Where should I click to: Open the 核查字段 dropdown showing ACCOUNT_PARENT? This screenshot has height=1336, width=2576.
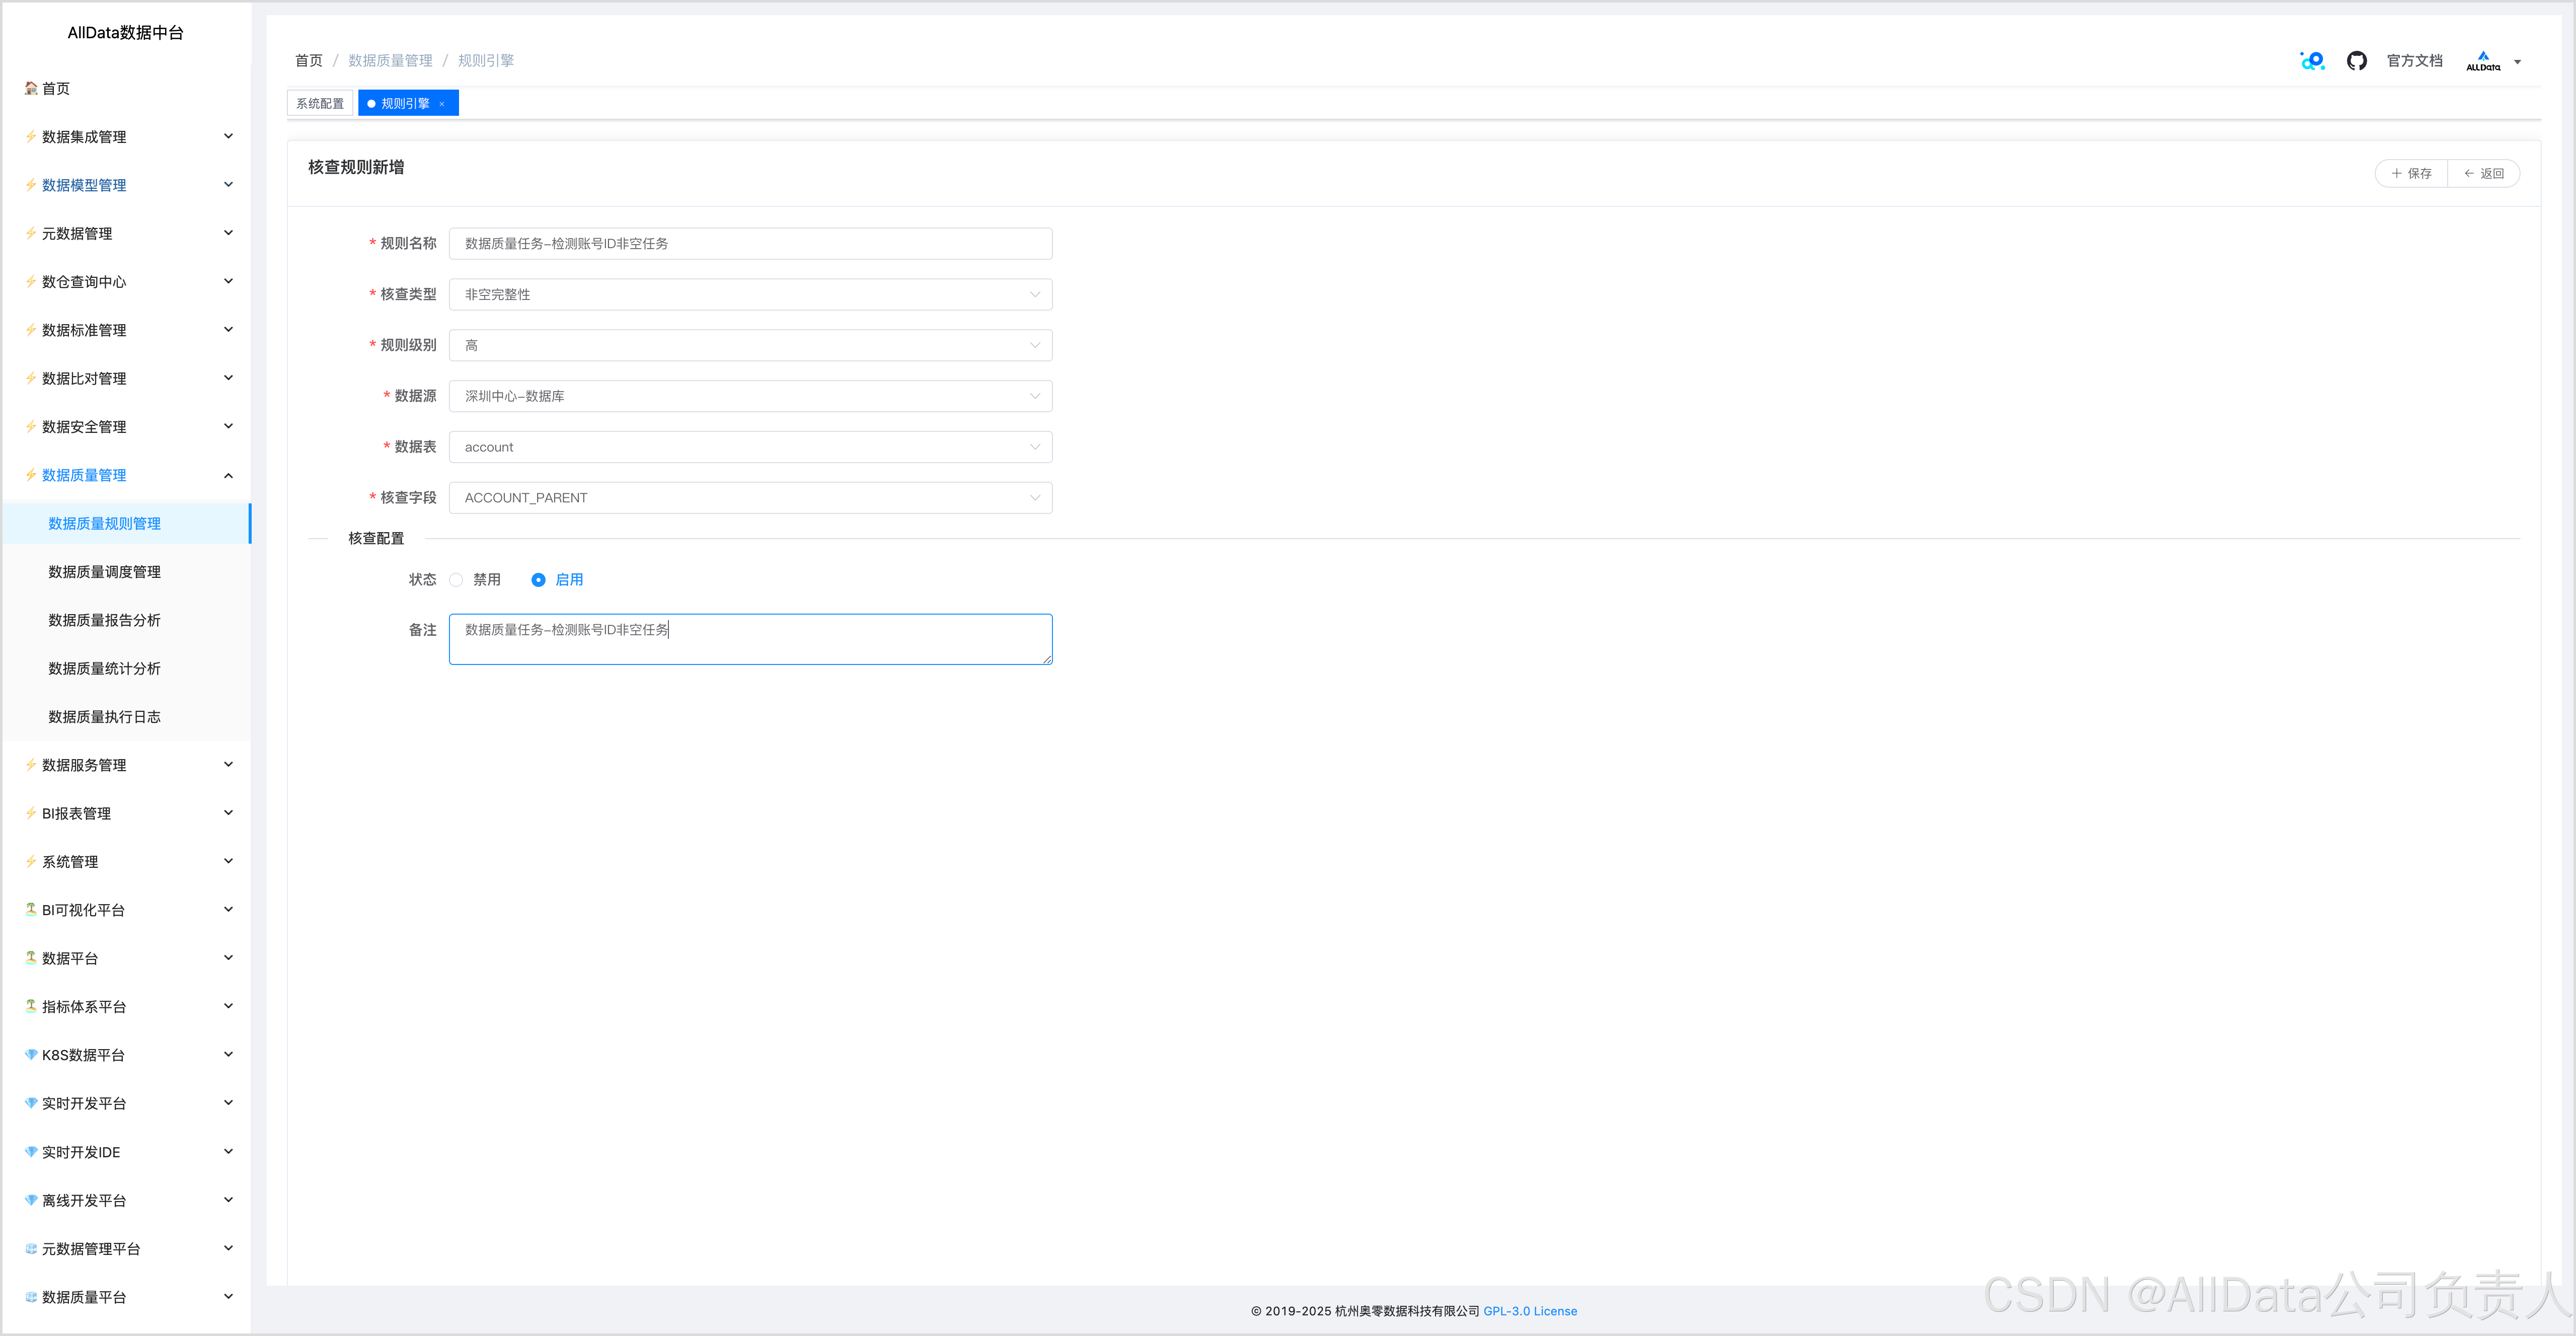[x=750, y=498]
